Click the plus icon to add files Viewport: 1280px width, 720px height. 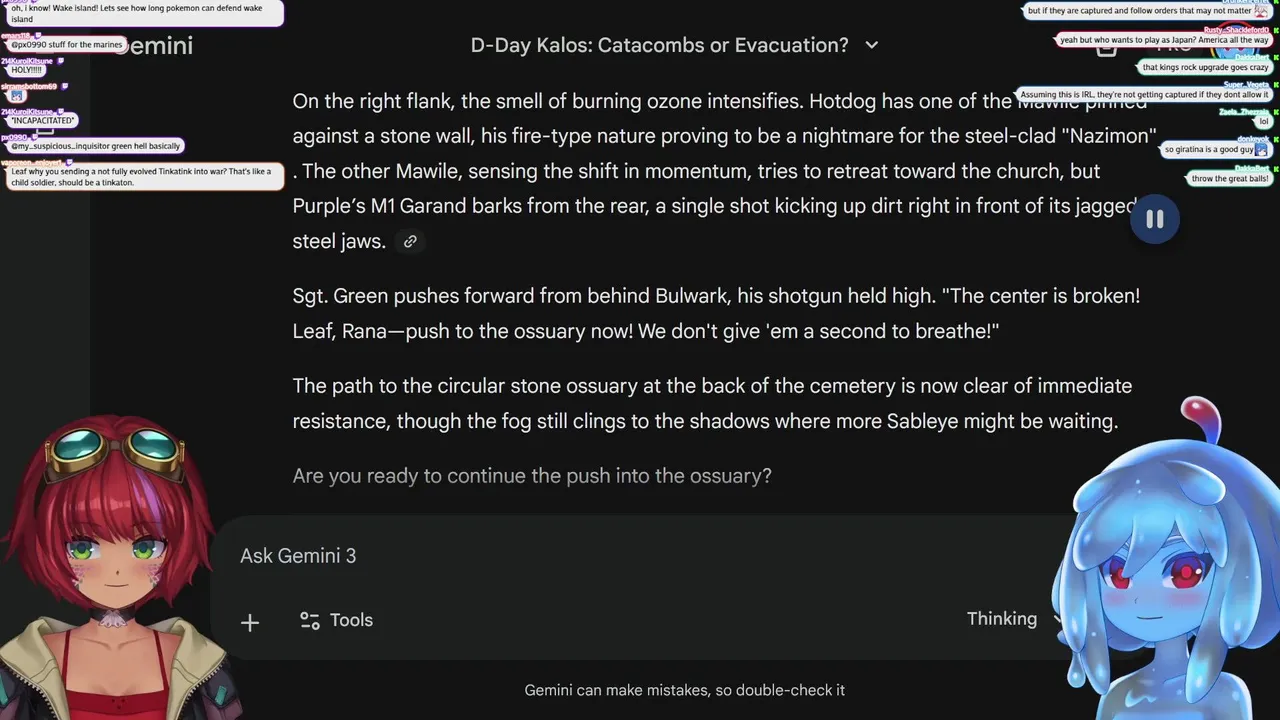(250, 622)
